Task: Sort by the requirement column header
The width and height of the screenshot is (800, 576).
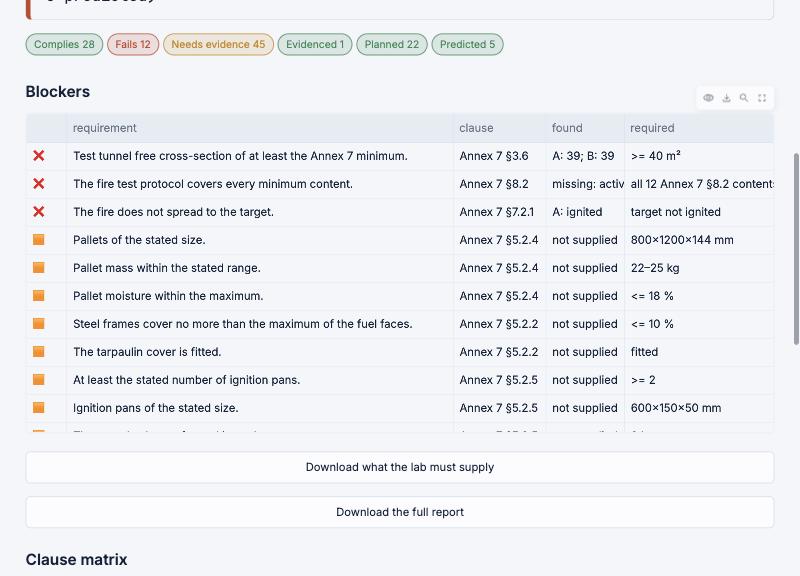Action: coord(260,128)
